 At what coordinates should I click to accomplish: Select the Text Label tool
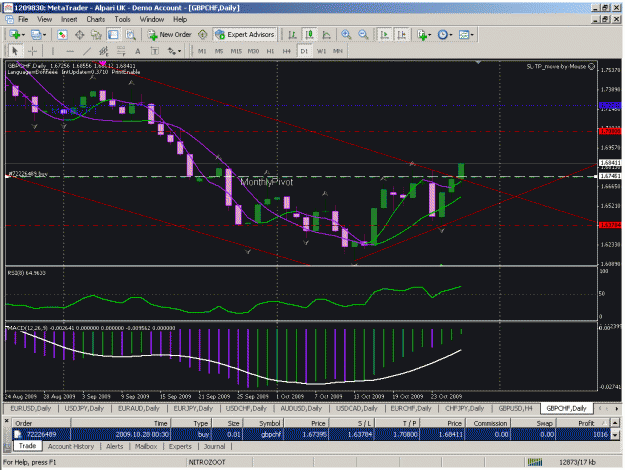click(155, 51)
